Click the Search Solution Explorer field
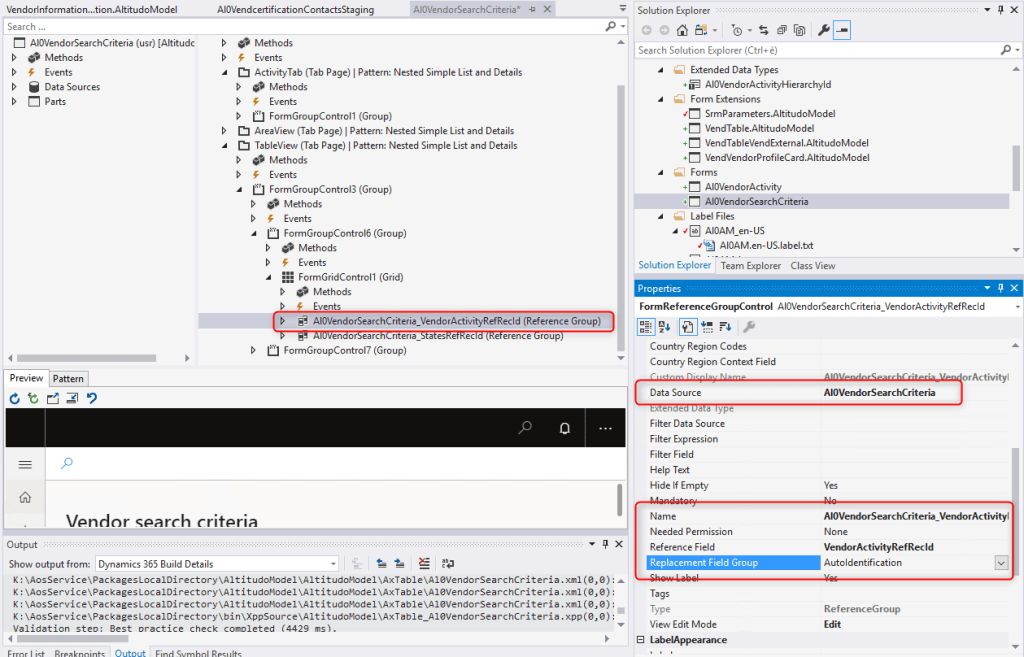 pos(820,50)
